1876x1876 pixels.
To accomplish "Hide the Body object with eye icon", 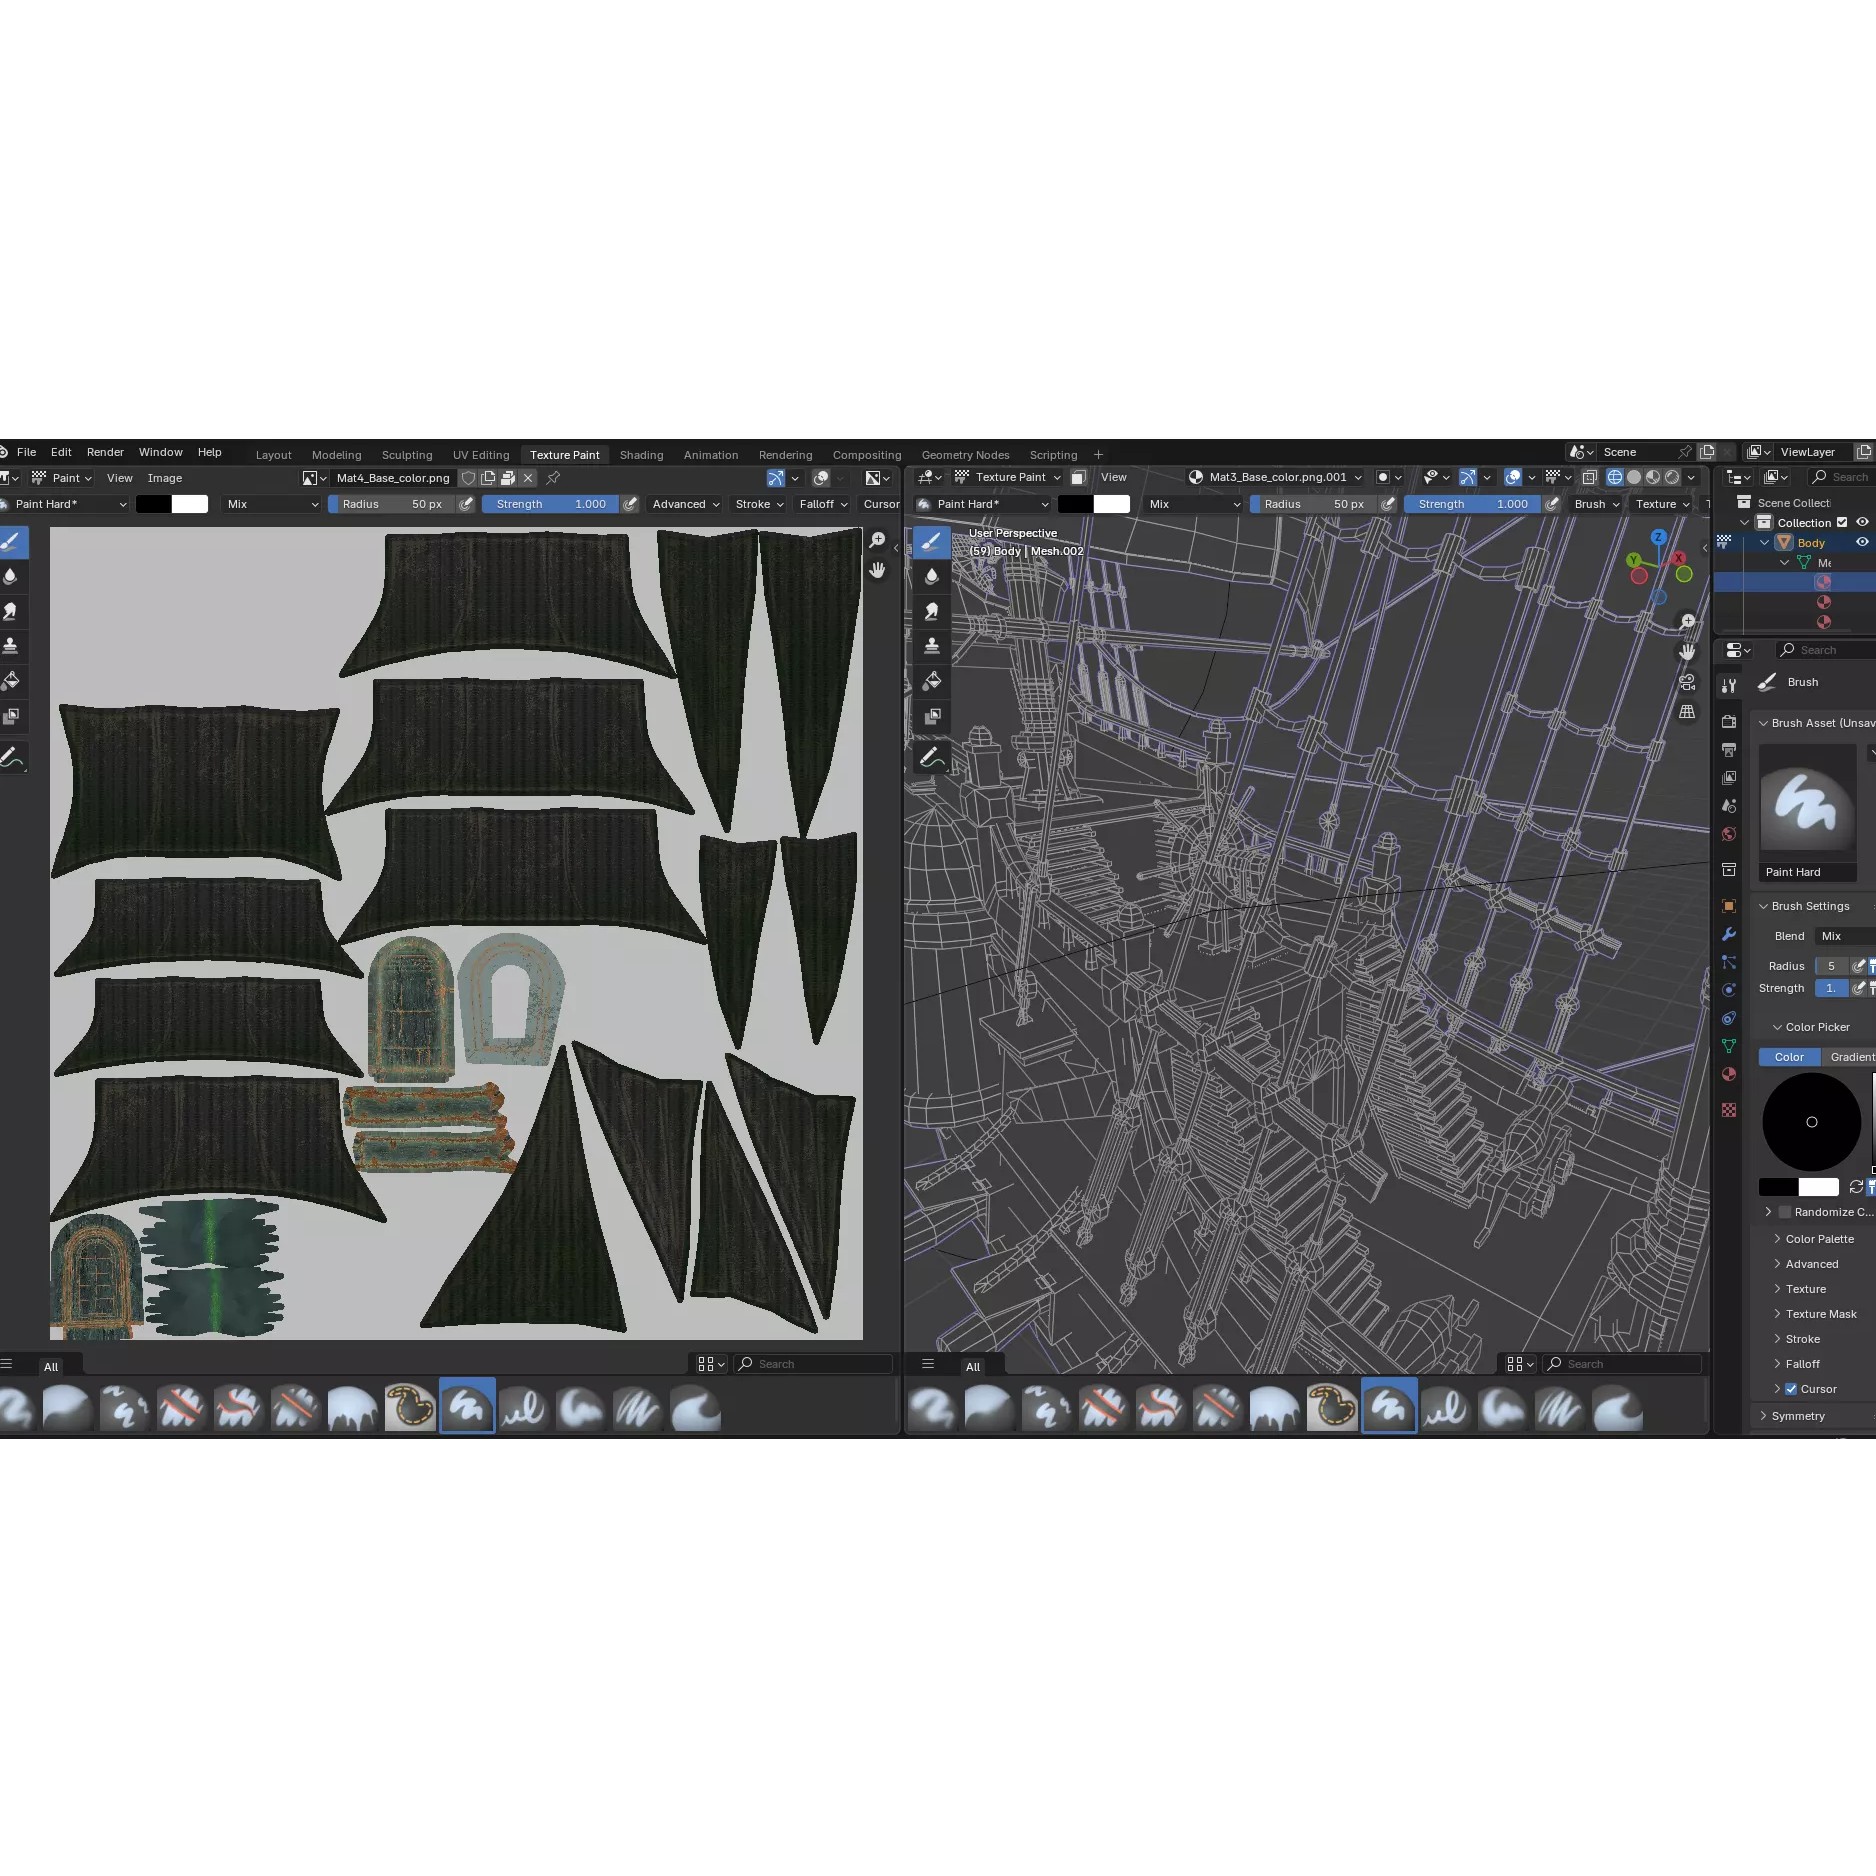I will point(1862,542).
